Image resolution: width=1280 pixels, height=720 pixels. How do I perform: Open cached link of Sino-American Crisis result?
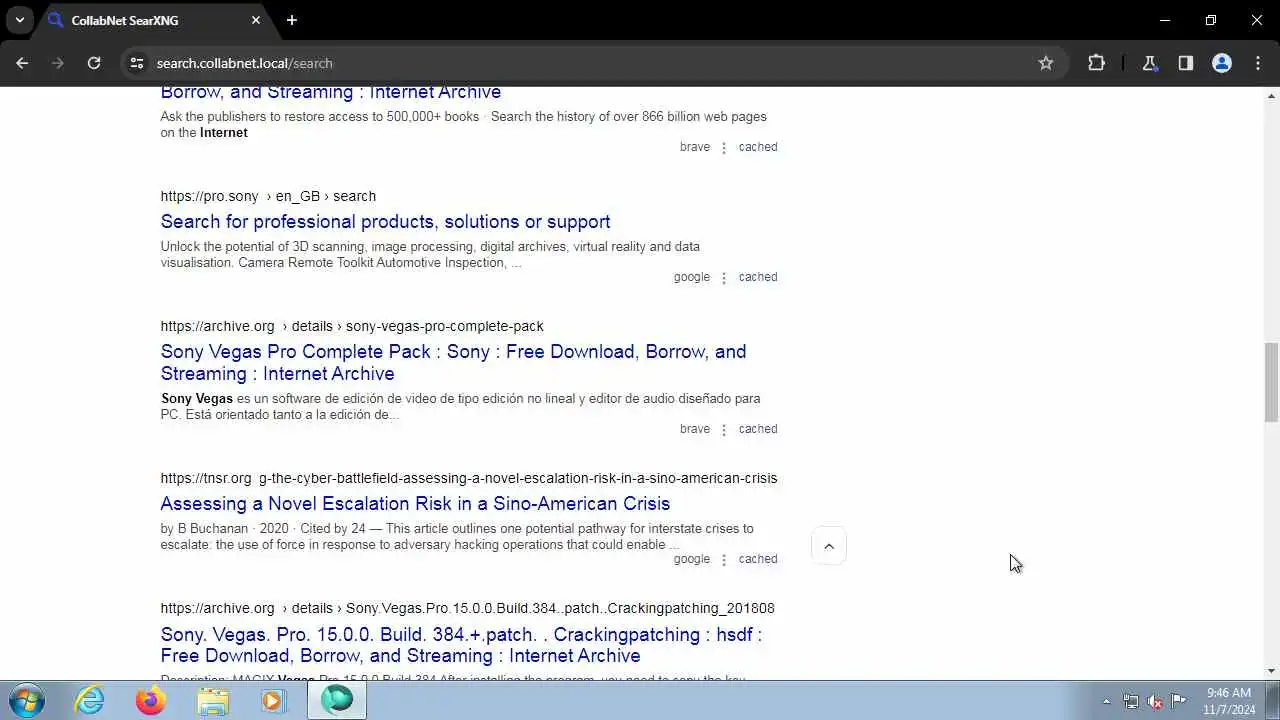pos(758,559)
